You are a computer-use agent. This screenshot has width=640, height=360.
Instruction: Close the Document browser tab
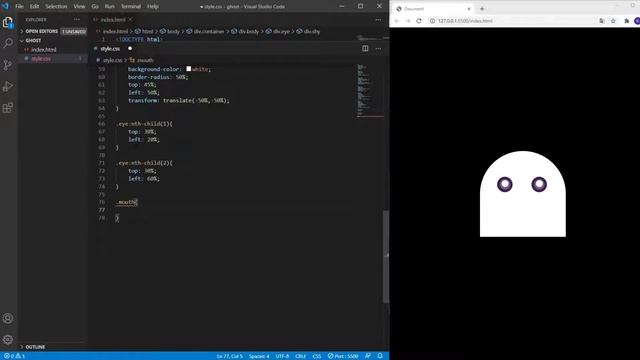(469, 9)
